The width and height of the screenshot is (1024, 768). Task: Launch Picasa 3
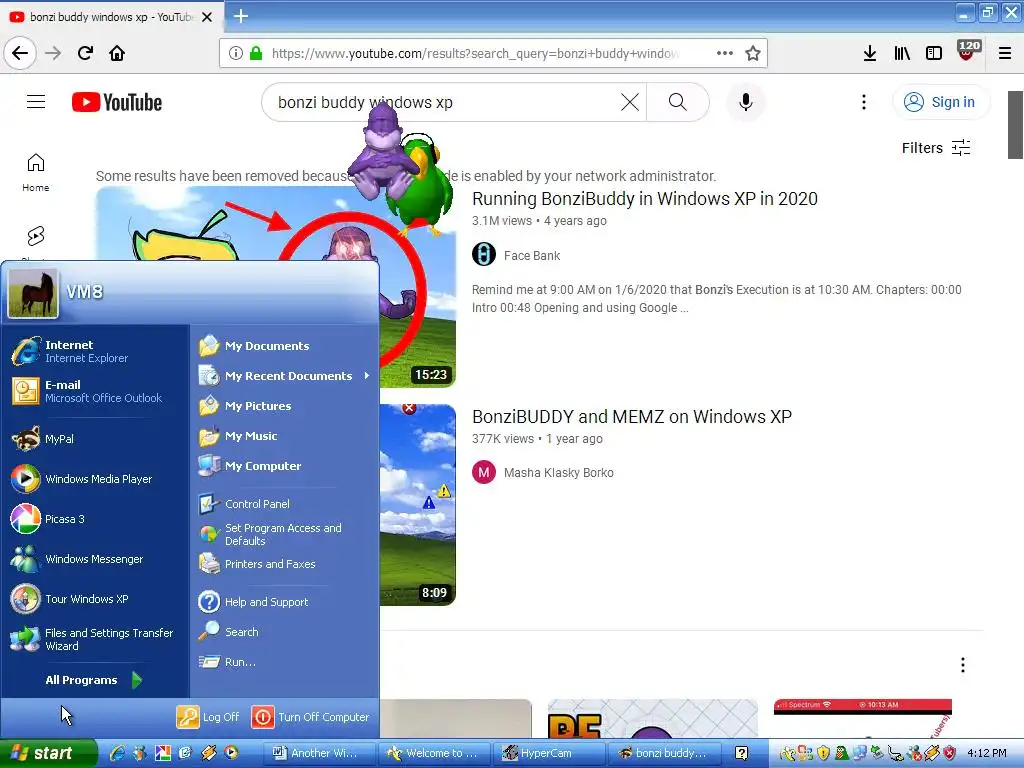(95, 519)
